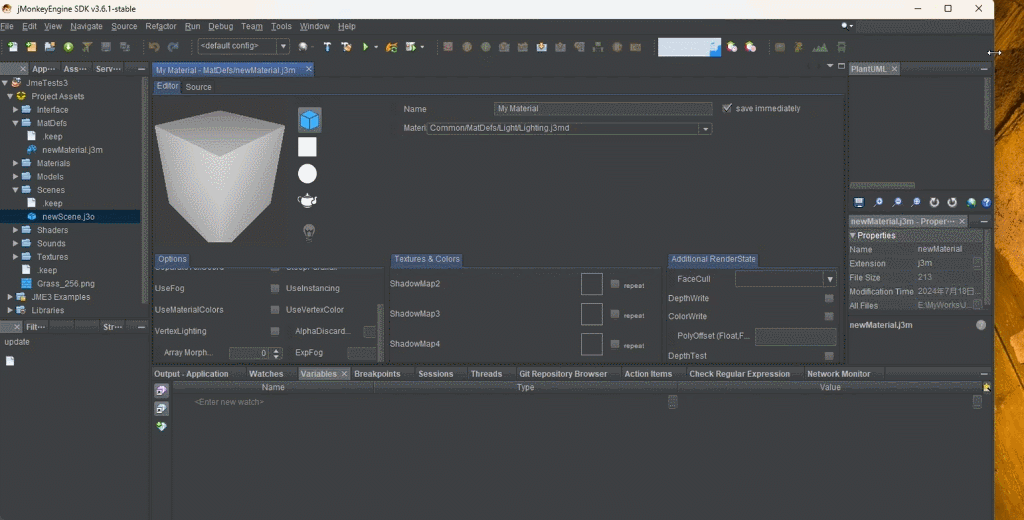
Task: Click the terrain mountains toolbar icon
Action: coord(820,47)
